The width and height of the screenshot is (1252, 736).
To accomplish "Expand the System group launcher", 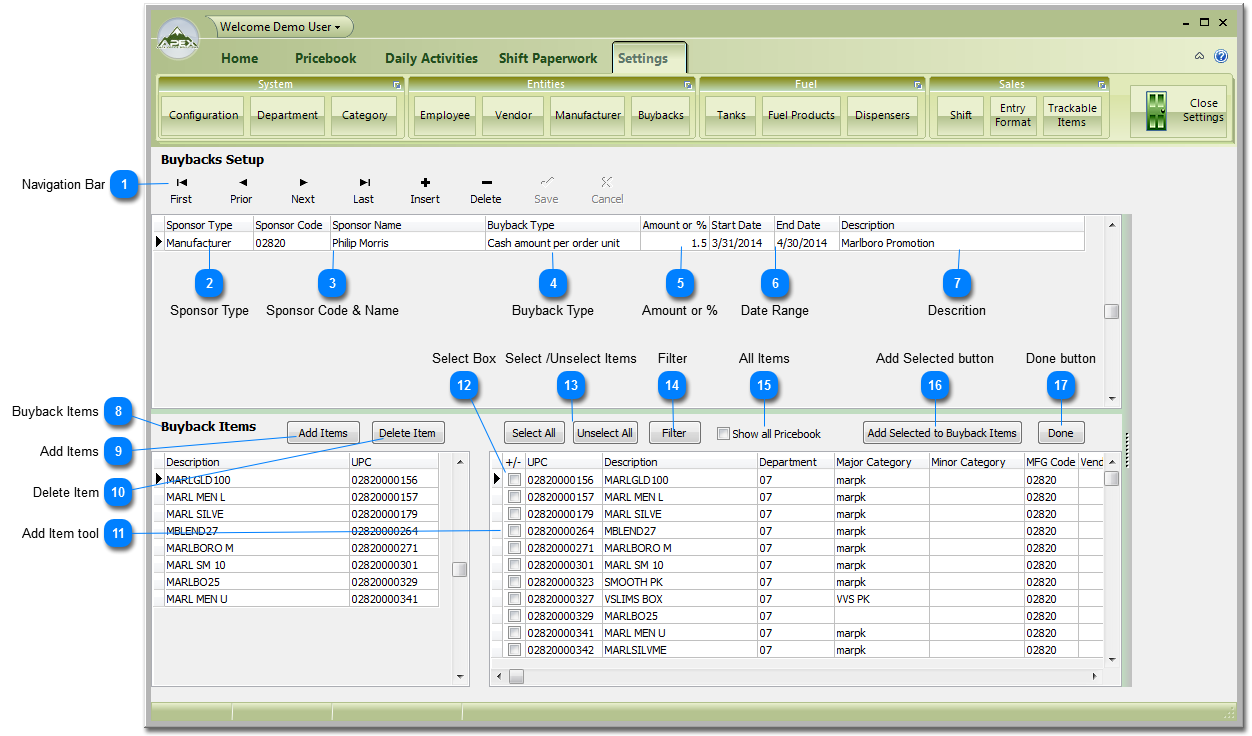I will [398, 85].
